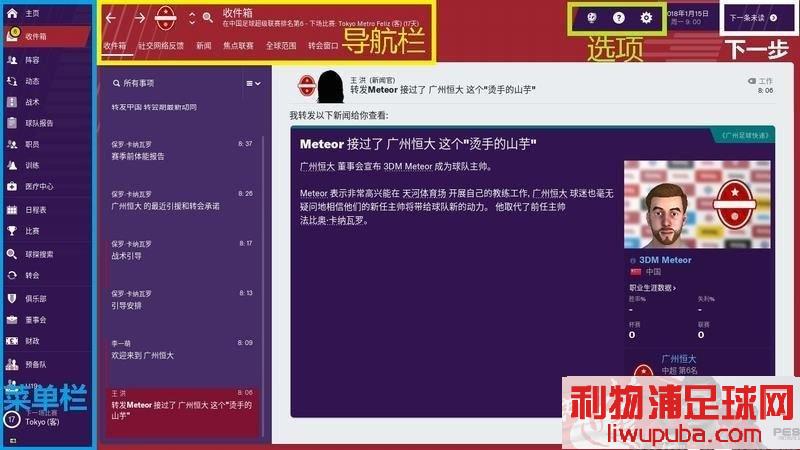Open the 主页 home icon in sidebar
800x450 pixels.
coord(12,13)
